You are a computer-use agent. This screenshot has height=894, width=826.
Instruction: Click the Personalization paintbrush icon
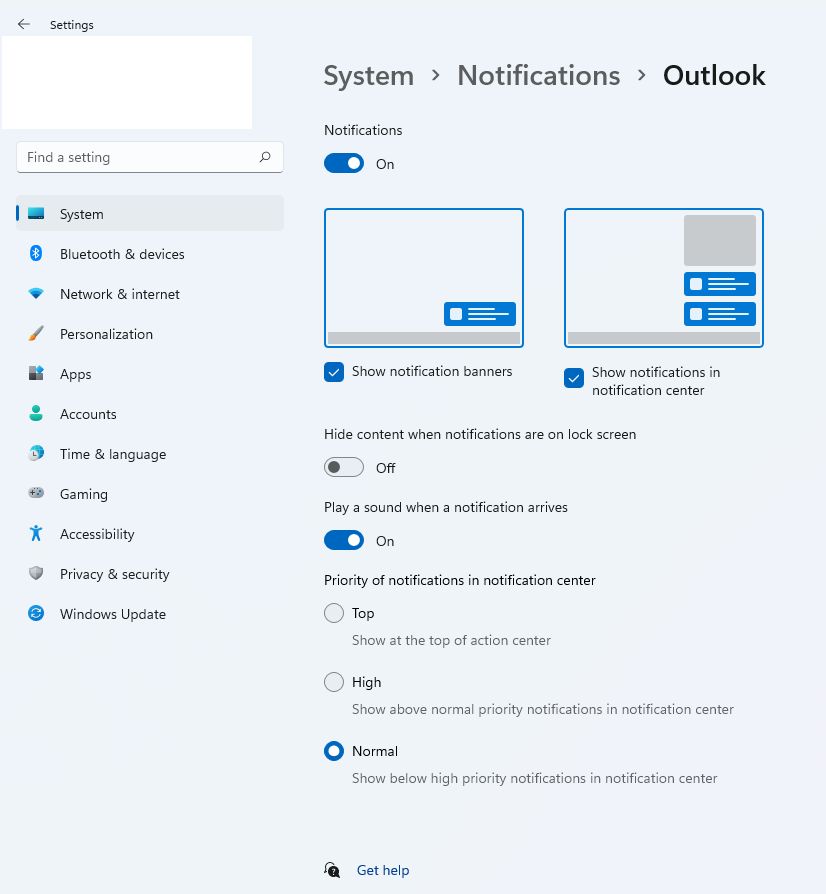[36, 334]
